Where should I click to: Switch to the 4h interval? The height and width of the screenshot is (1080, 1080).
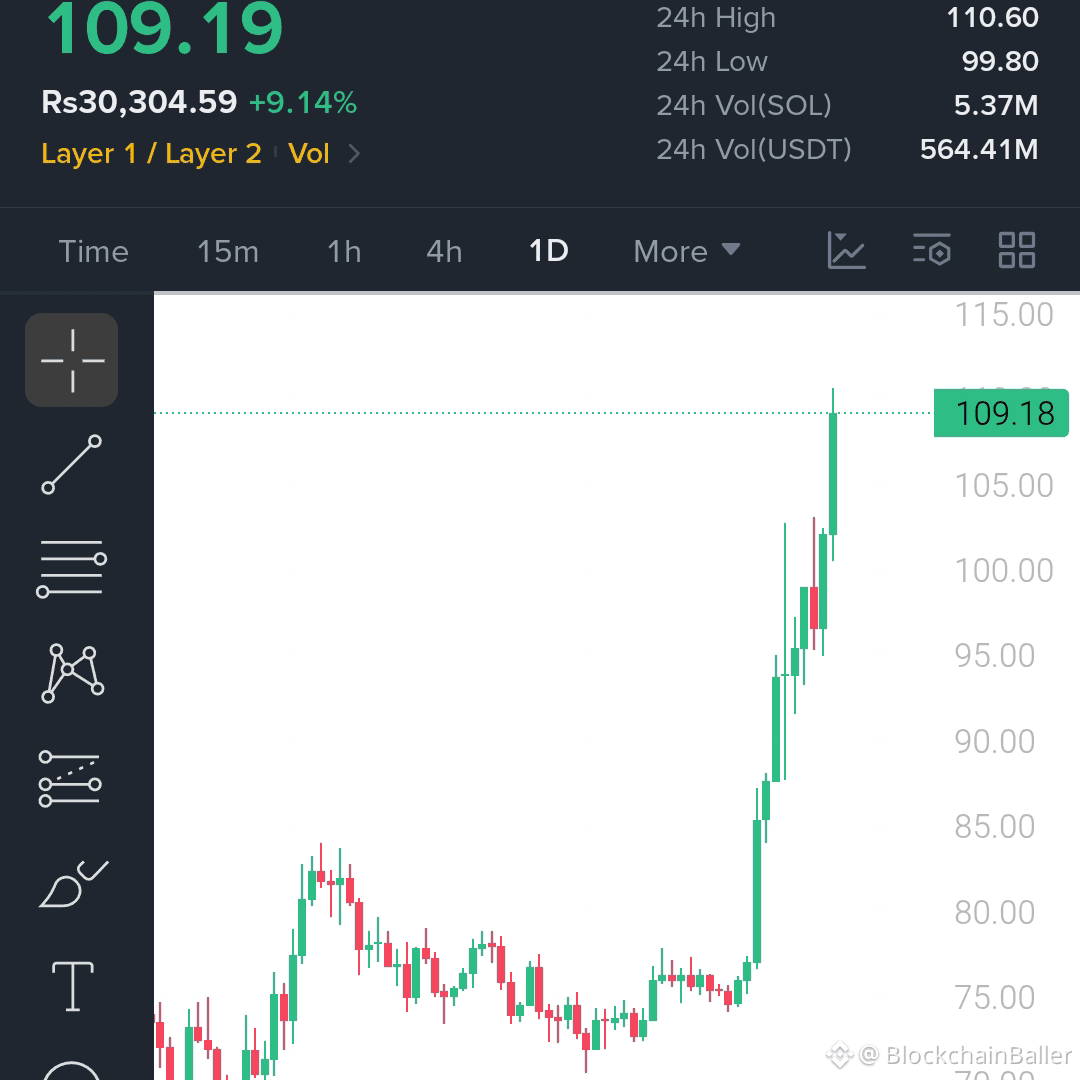click(444, 251)
